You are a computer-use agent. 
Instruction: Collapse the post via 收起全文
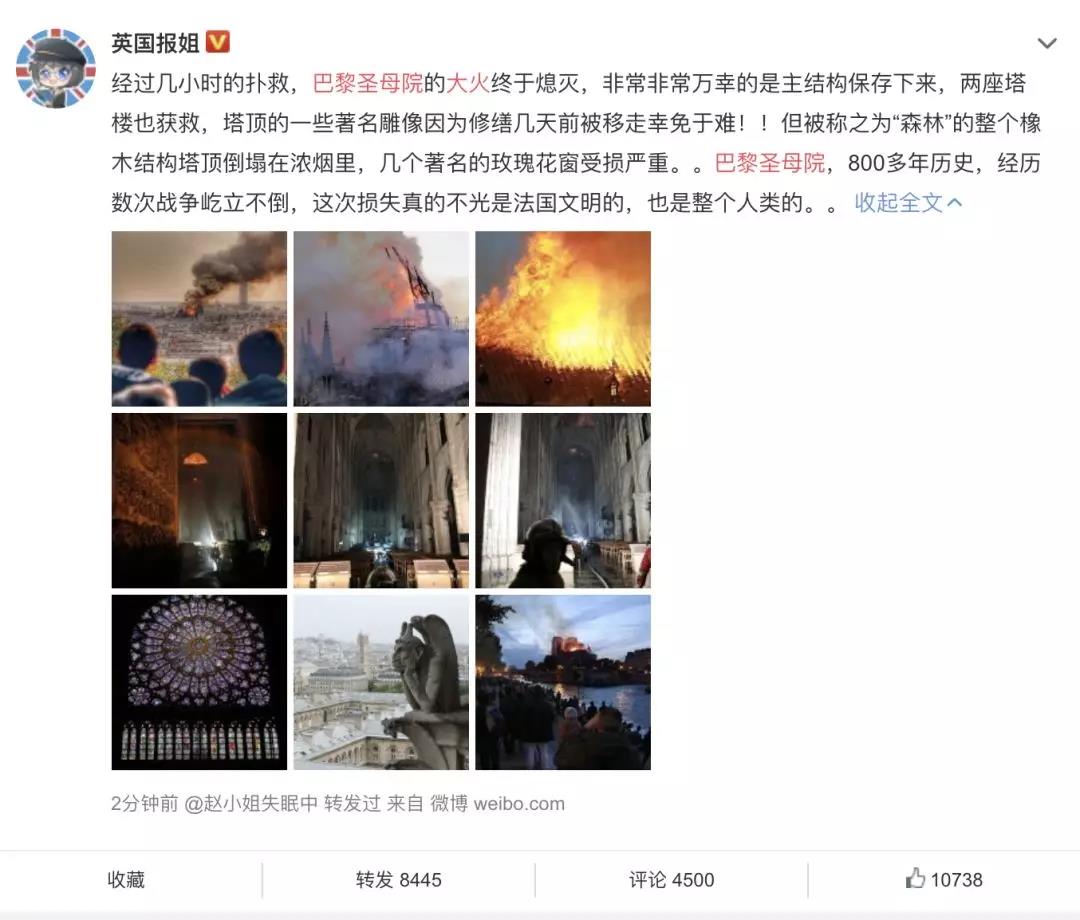click(x=908, y=202)
